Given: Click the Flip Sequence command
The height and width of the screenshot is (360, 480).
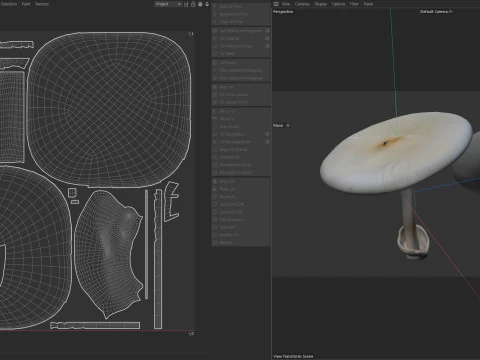Looking at the screenshot, I should click(241, 220).
